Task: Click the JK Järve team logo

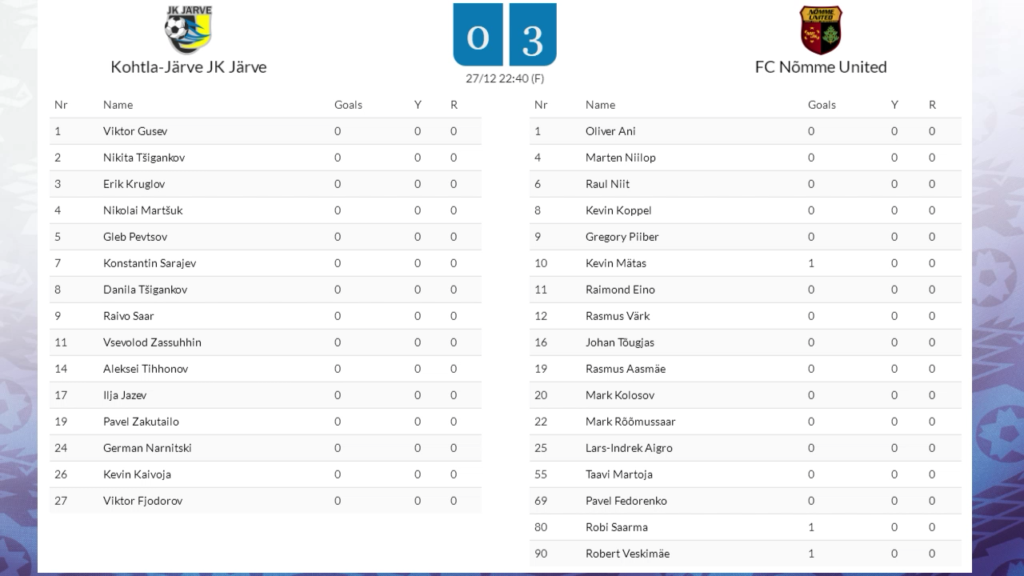Action: point(188,29)
